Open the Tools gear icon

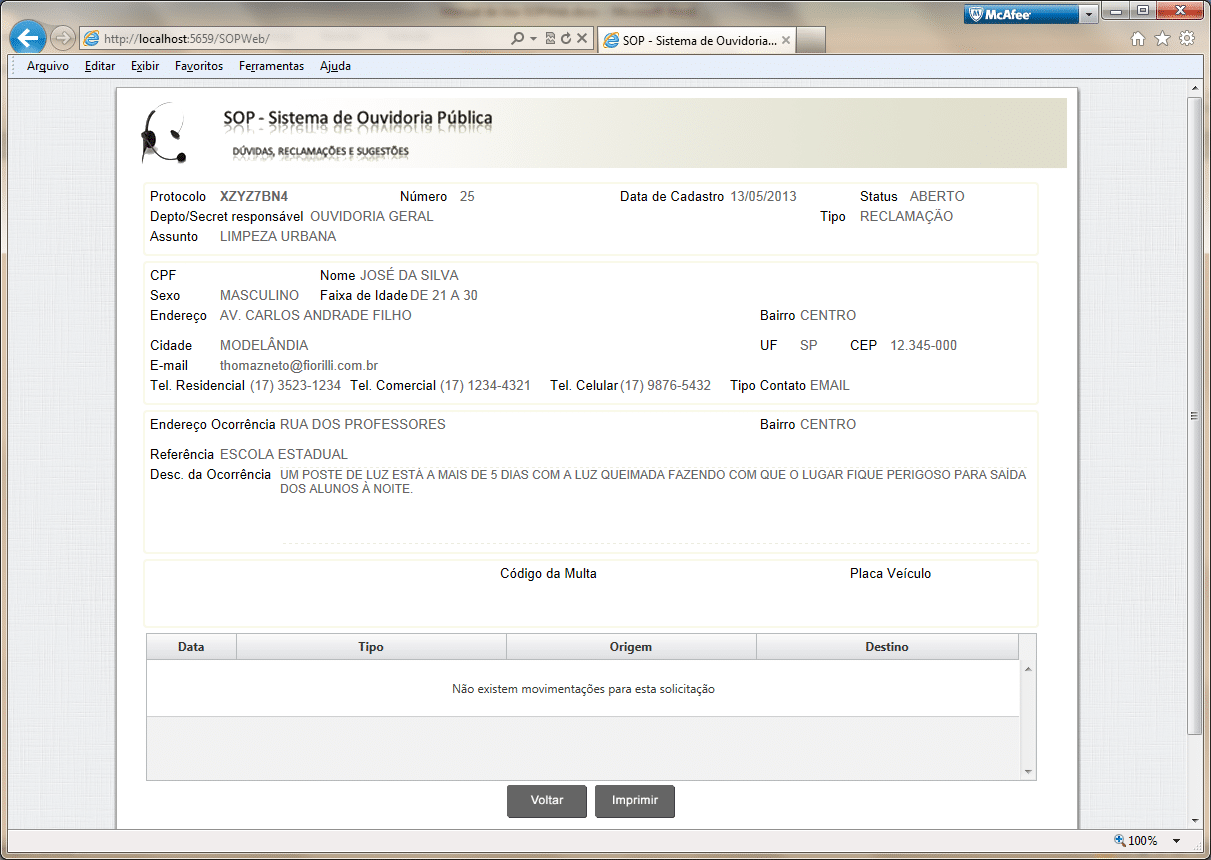(1187, 39)
